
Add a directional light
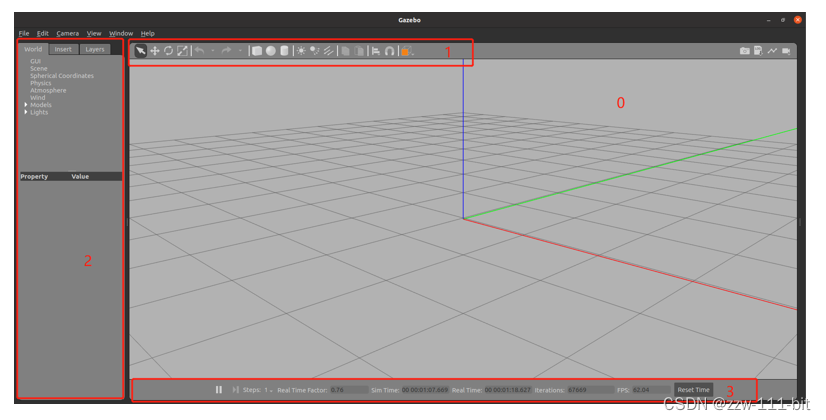329,51
